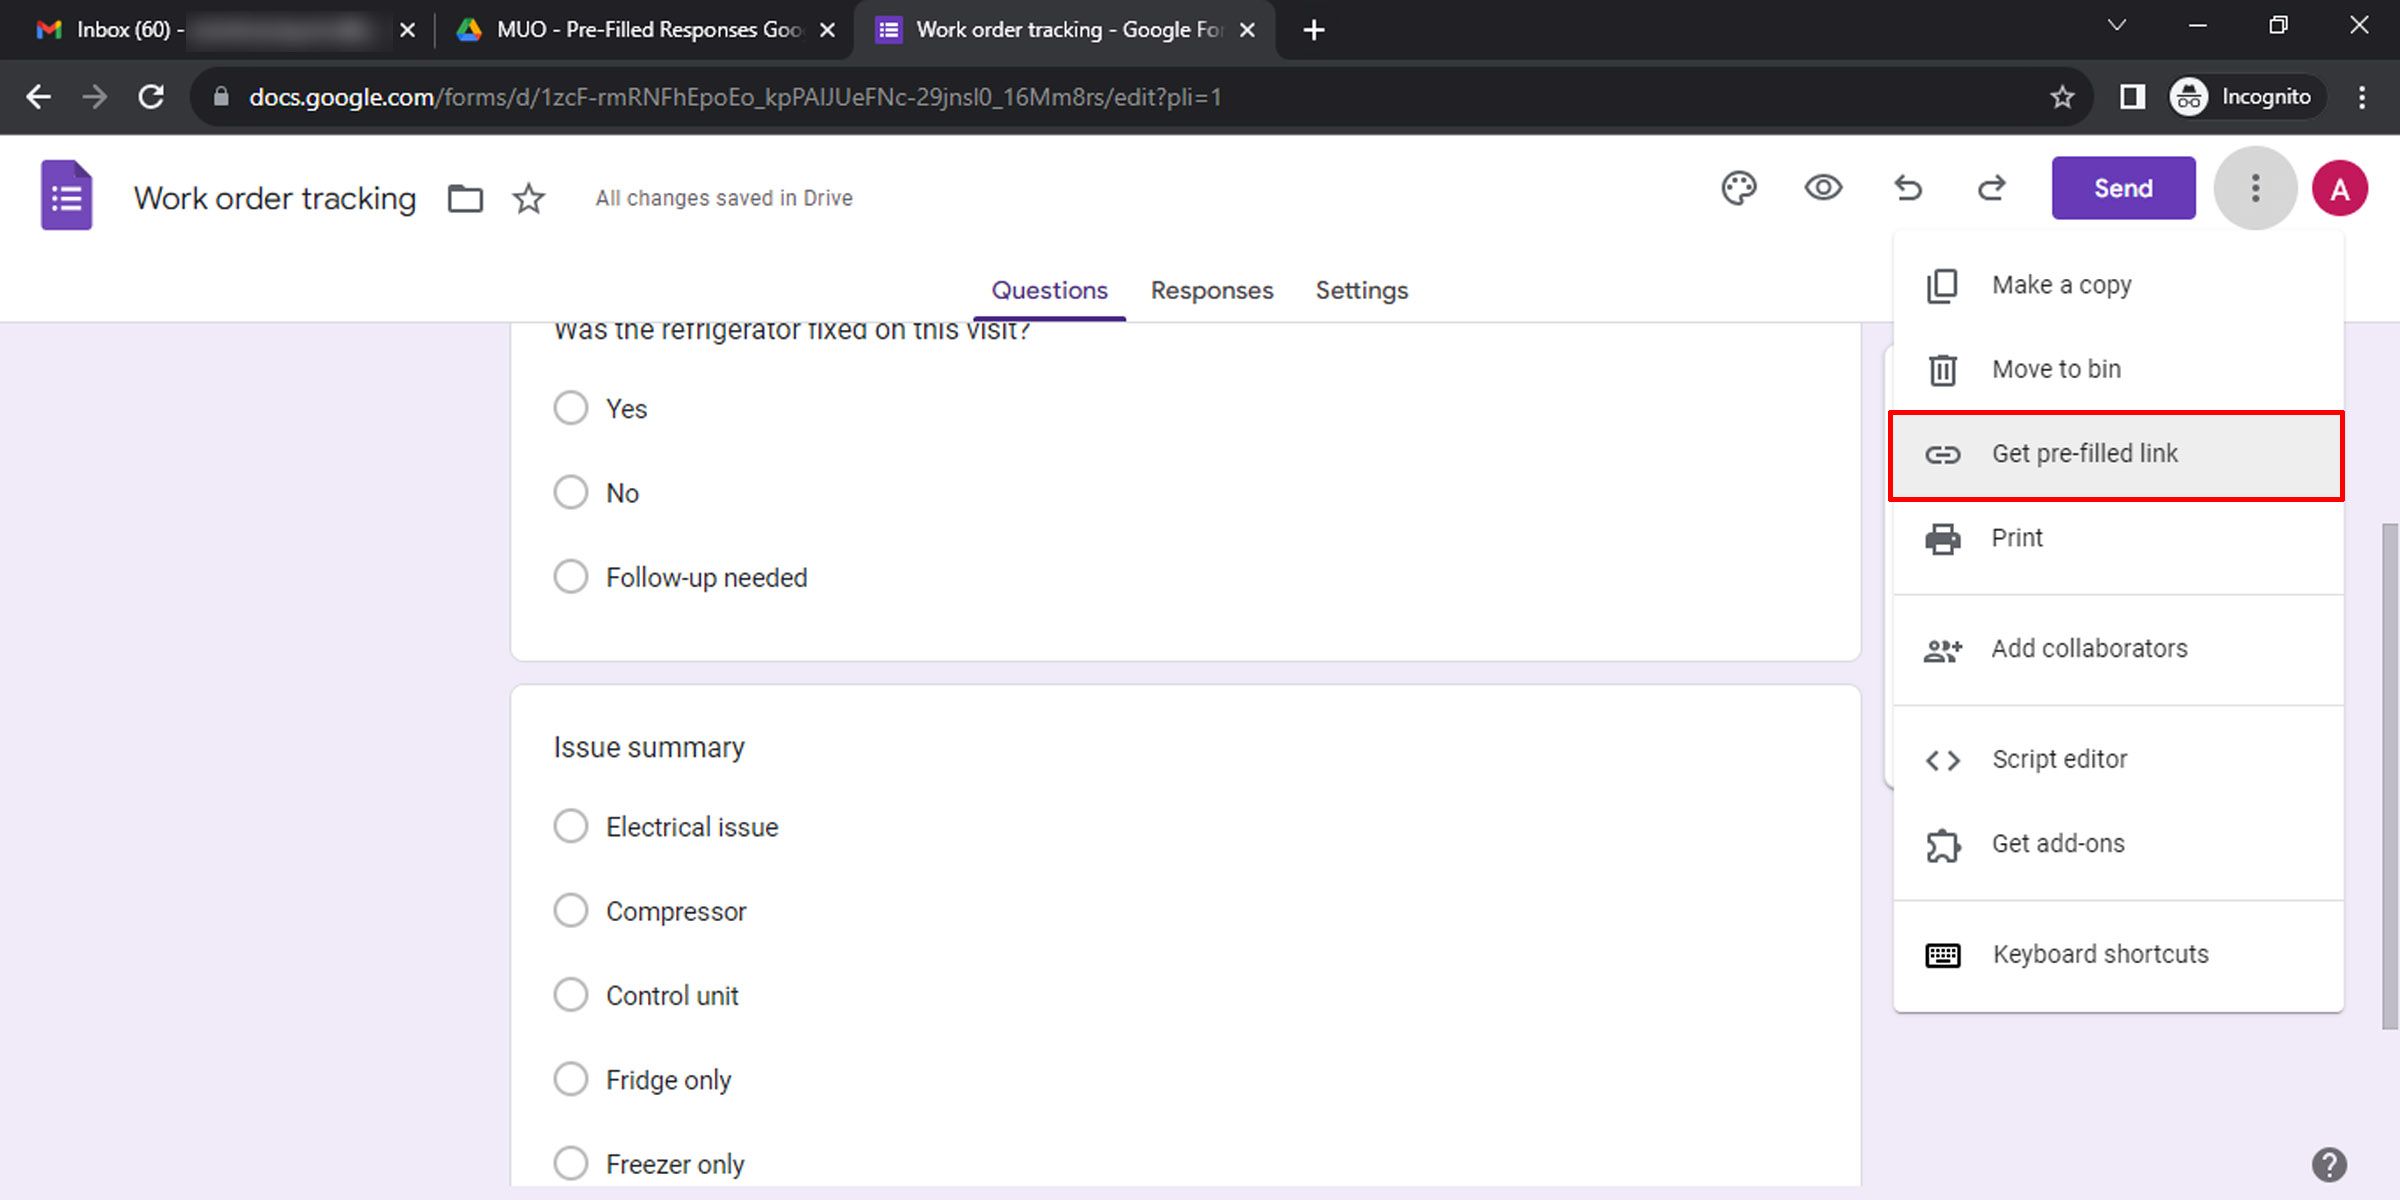Viewport: 2400px width, 1200px height.
Task: Select the Yes answer option
Action: (570, 407)
